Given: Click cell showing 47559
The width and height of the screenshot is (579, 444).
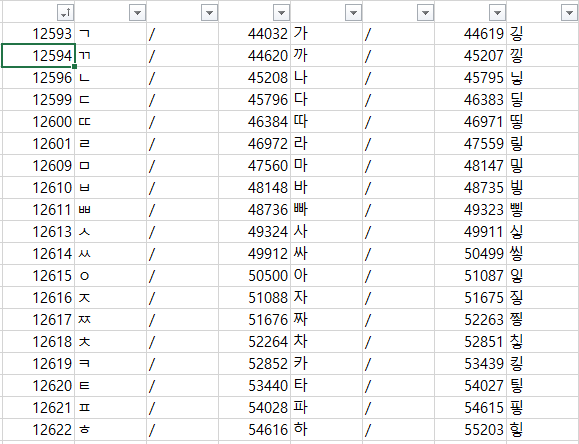Looking at the screenshot, I should pos(470,144).
